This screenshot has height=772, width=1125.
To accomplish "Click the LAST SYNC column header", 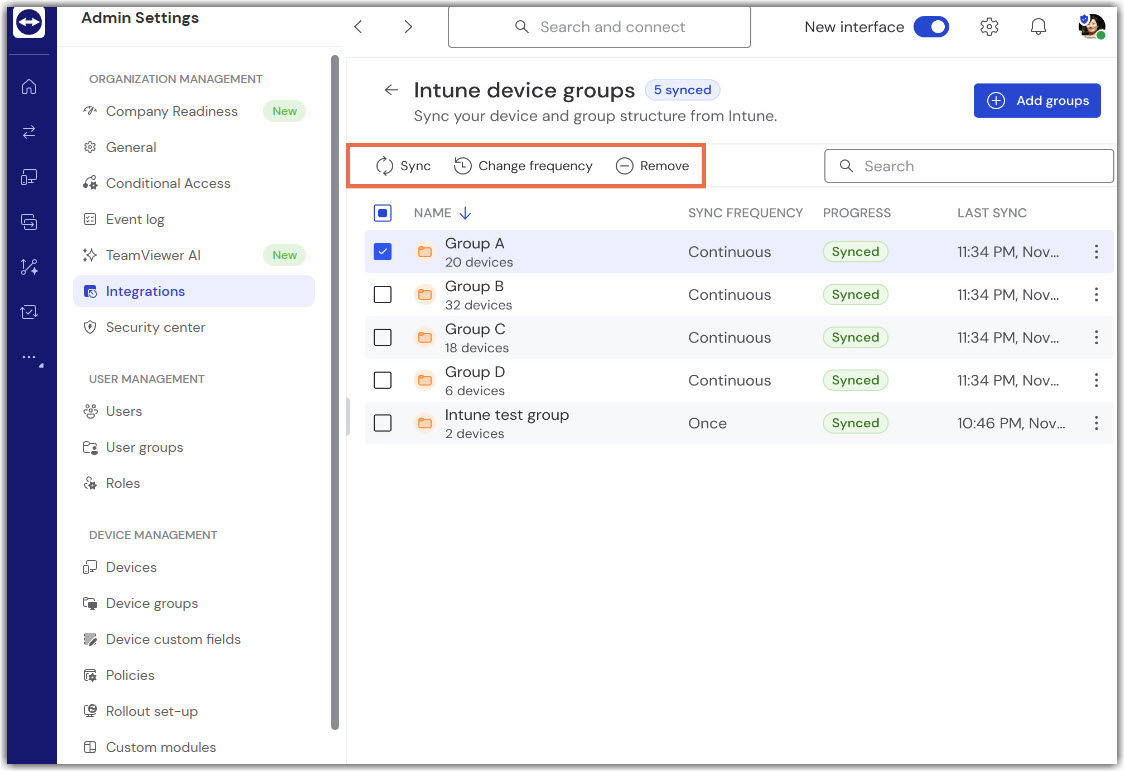I will click(x=992, y=213).
